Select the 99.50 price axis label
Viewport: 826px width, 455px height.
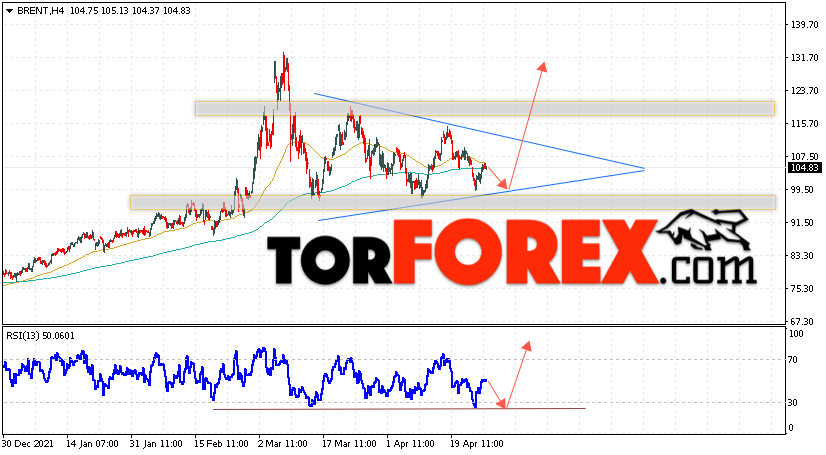coord(804,190)
